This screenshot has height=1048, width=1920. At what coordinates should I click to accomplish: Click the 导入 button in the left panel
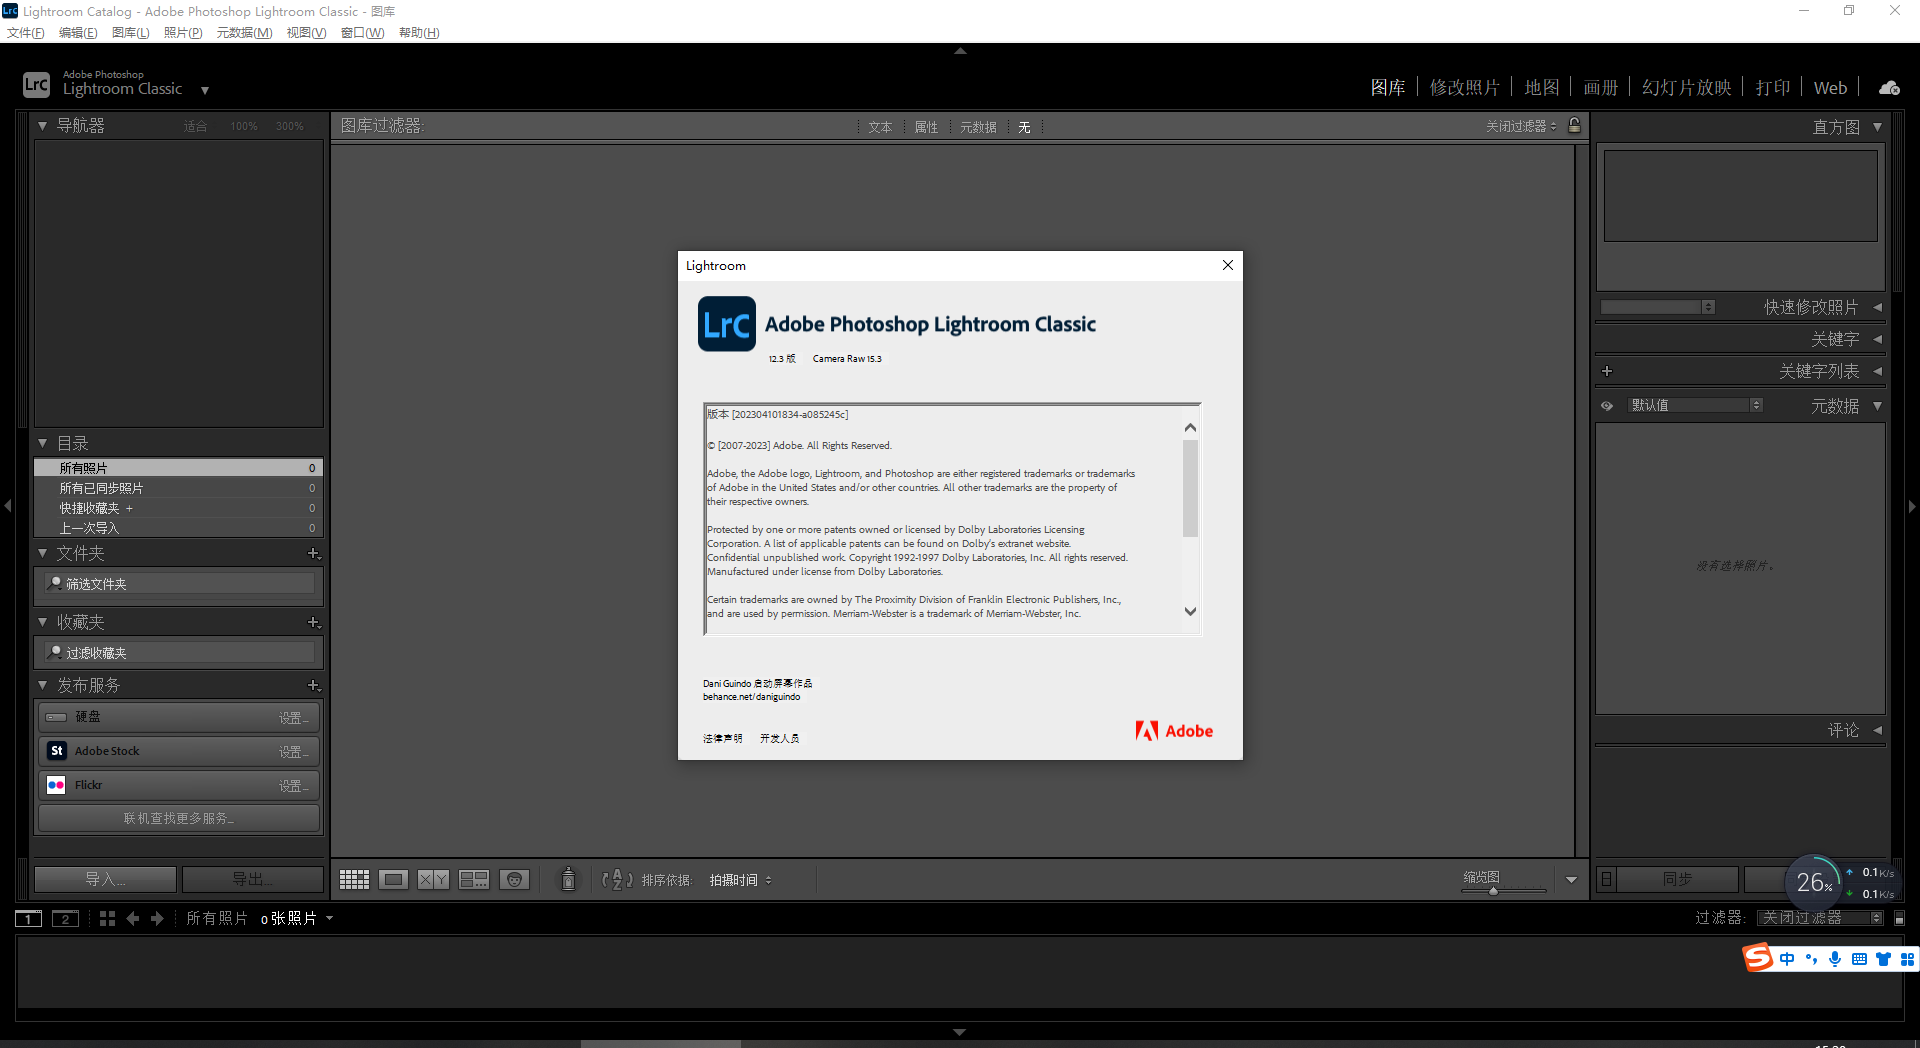(104, 878)
